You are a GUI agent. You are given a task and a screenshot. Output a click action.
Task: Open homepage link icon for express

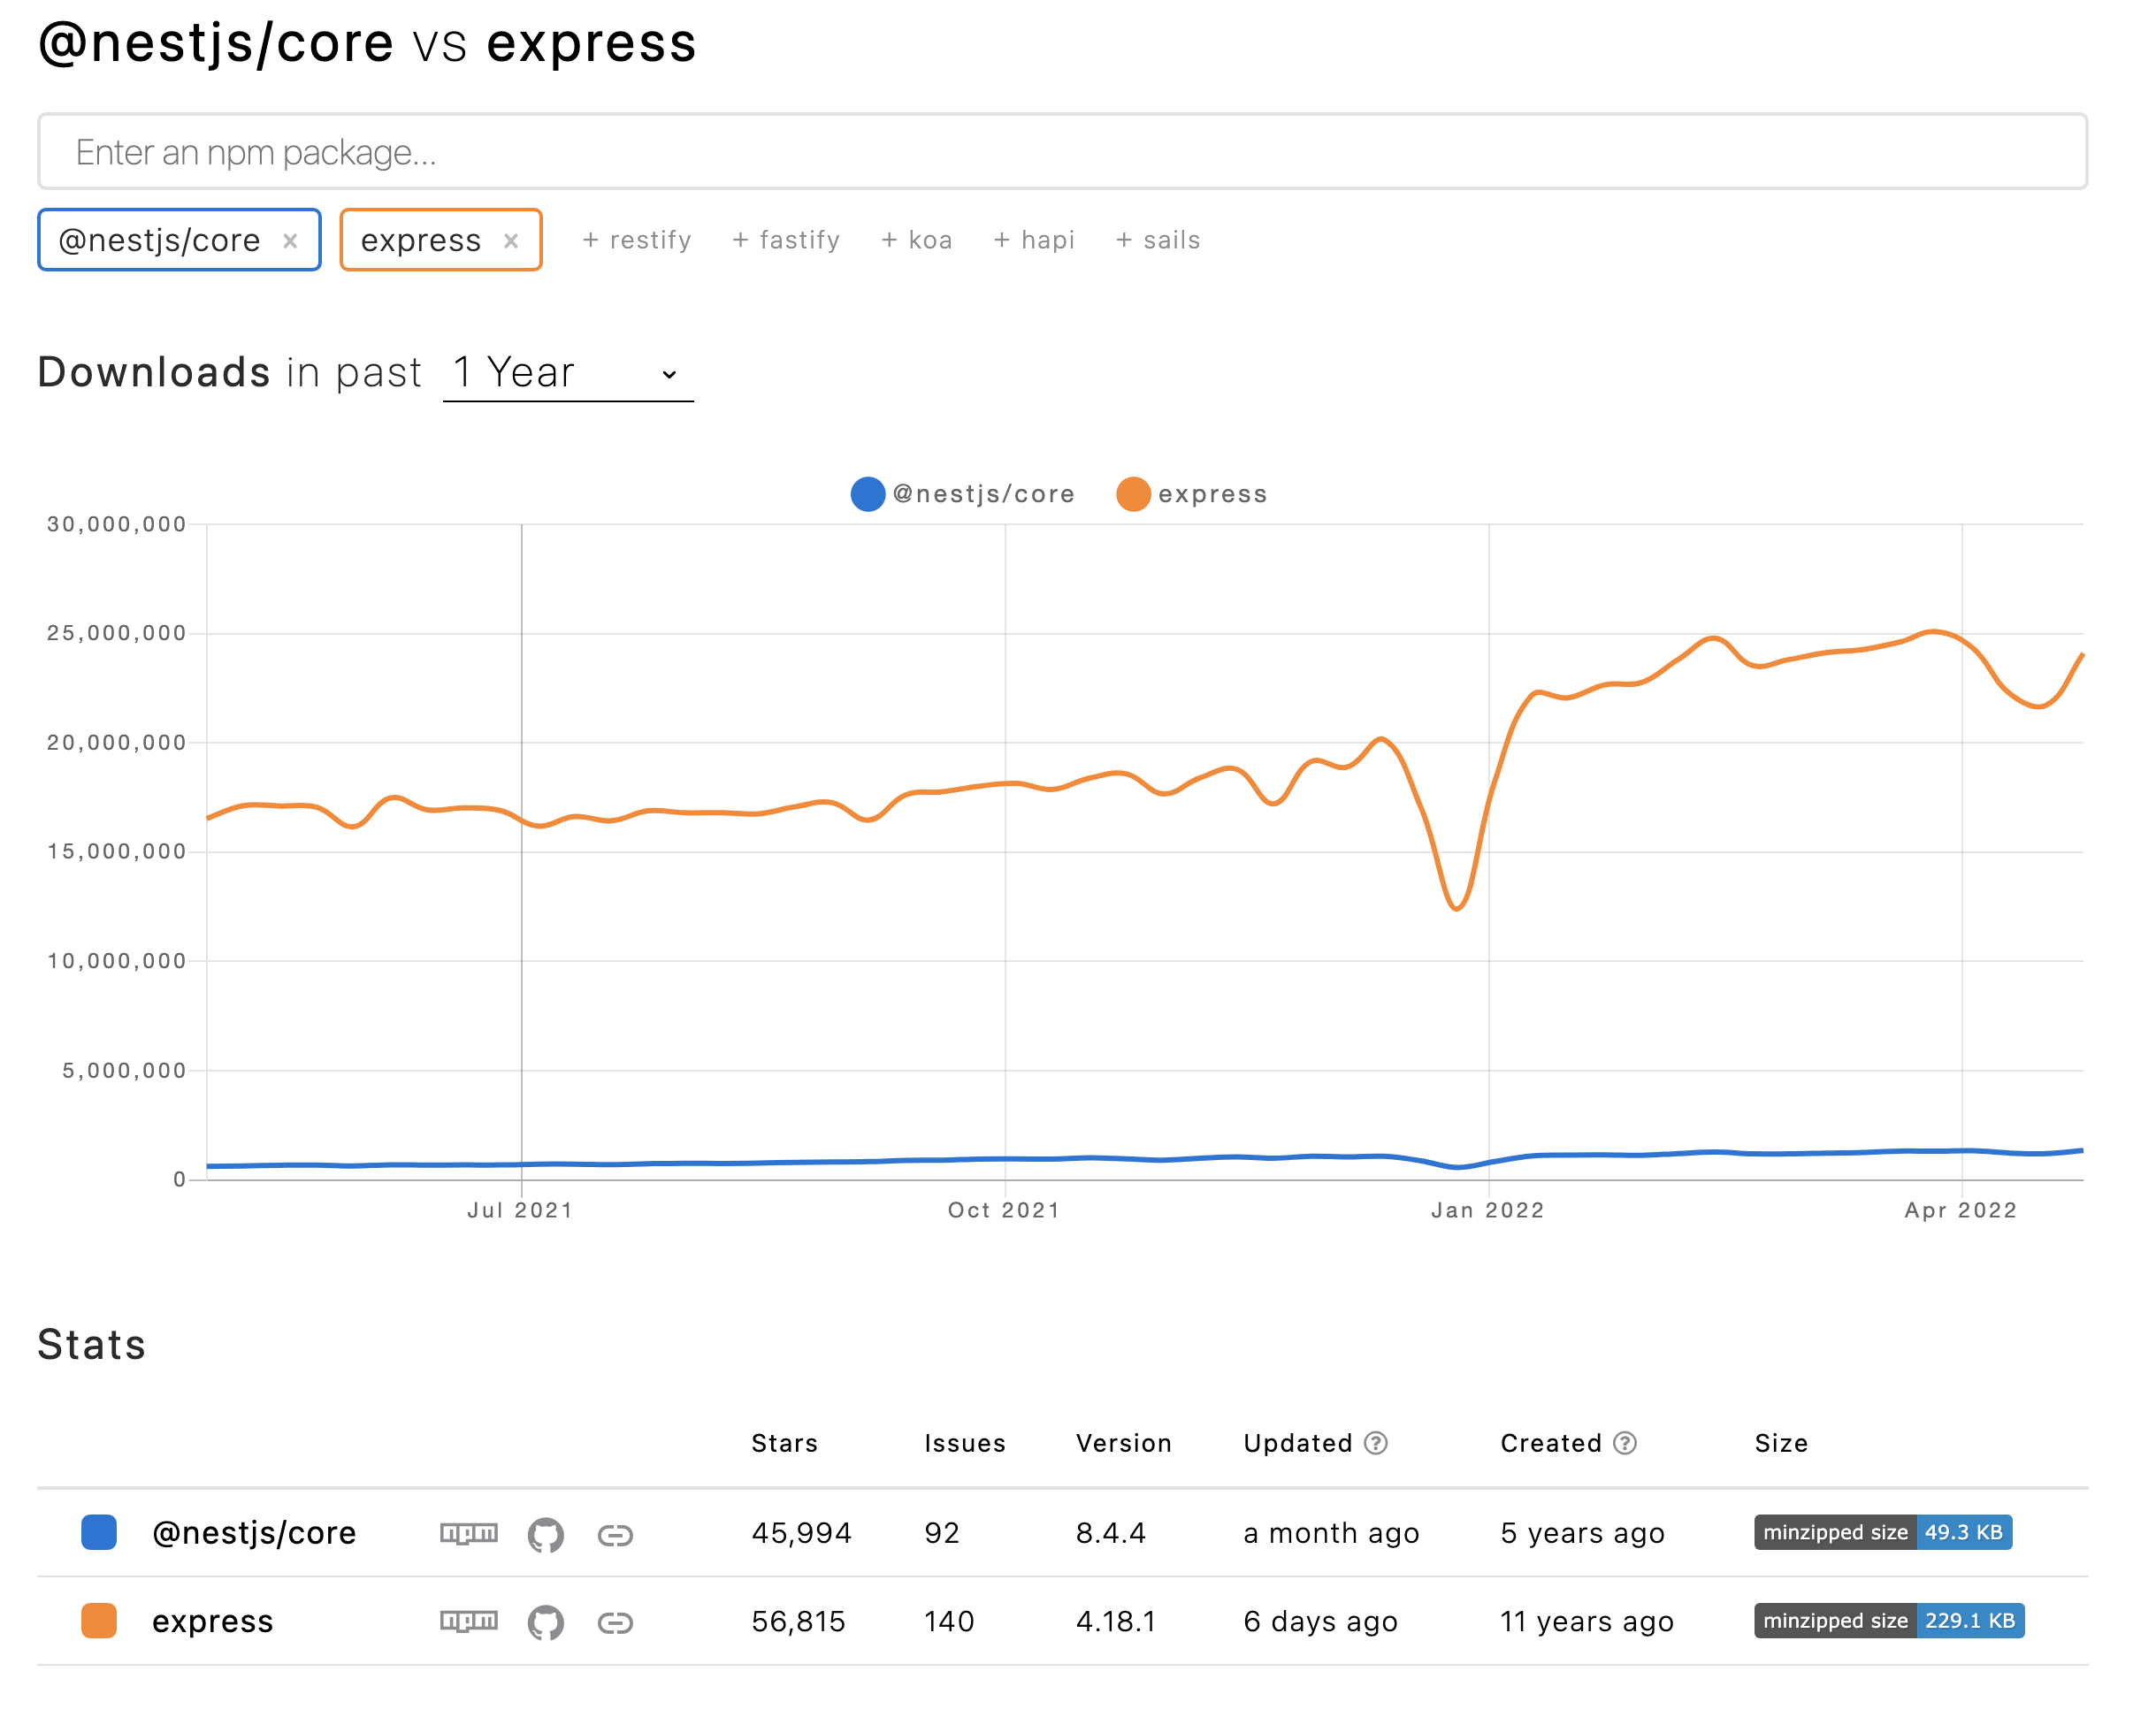pos(615,1622)
